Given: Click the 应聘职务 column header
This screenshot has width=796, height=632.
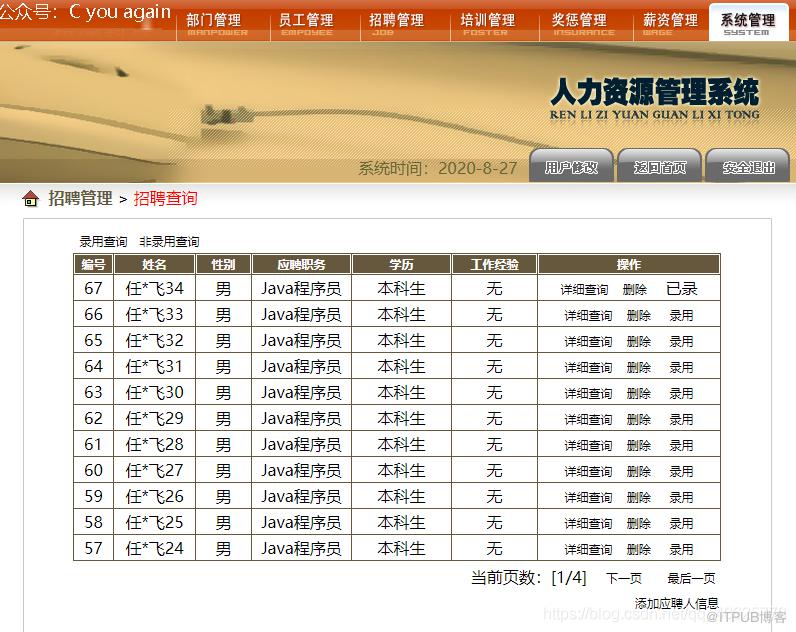Looking at the screenshot, I should (x=301, y=264).
